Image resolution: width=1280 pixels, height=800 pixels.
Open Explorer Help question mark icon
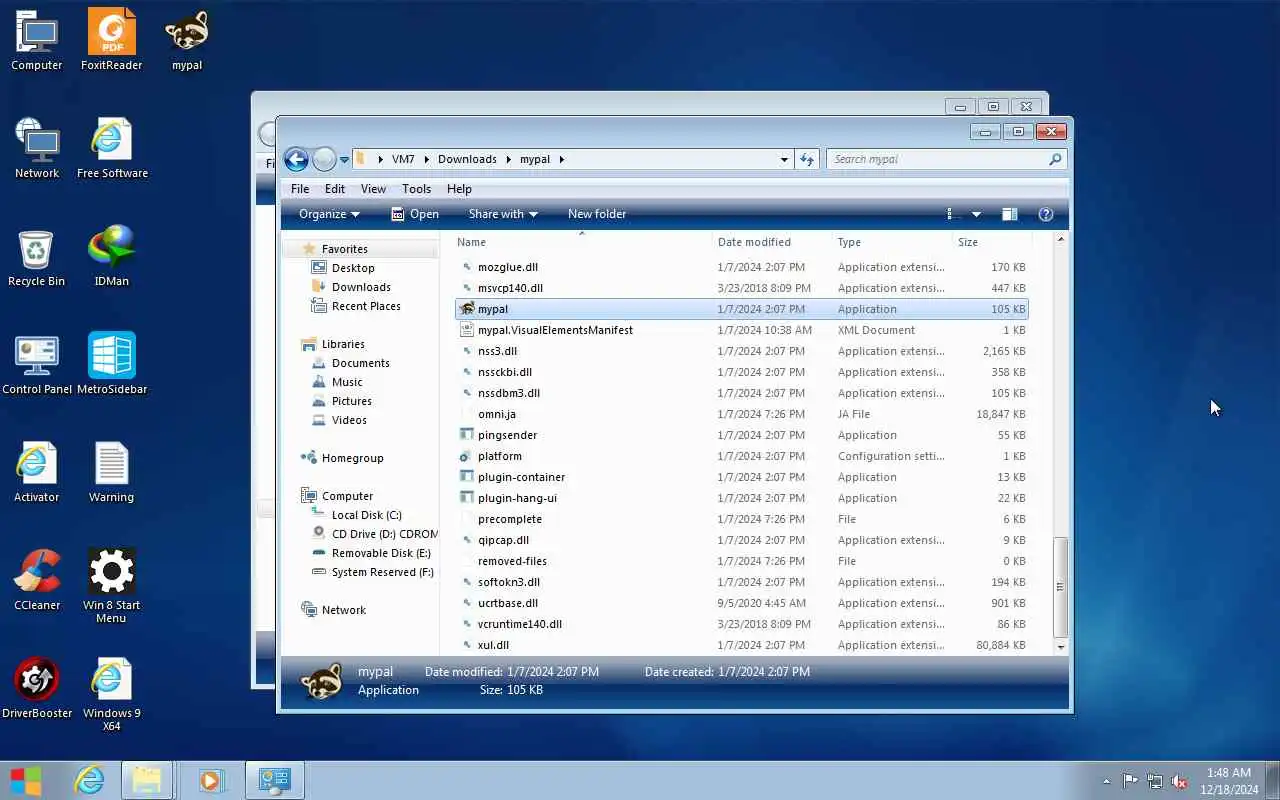(1046, 214)
